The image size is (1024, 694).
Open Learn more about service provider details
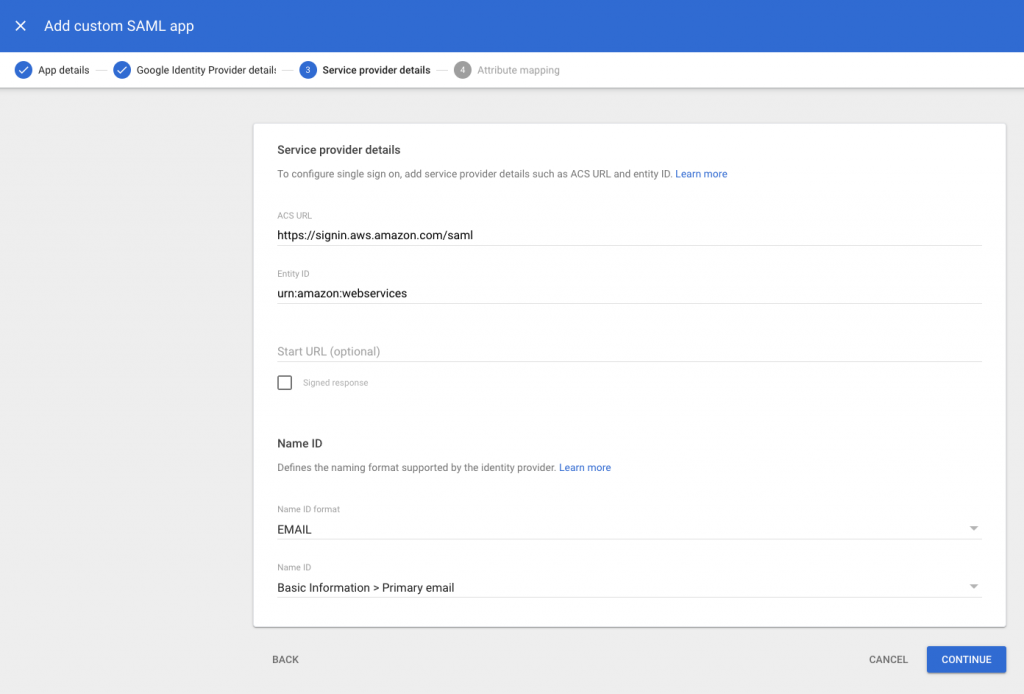point(701,173)
